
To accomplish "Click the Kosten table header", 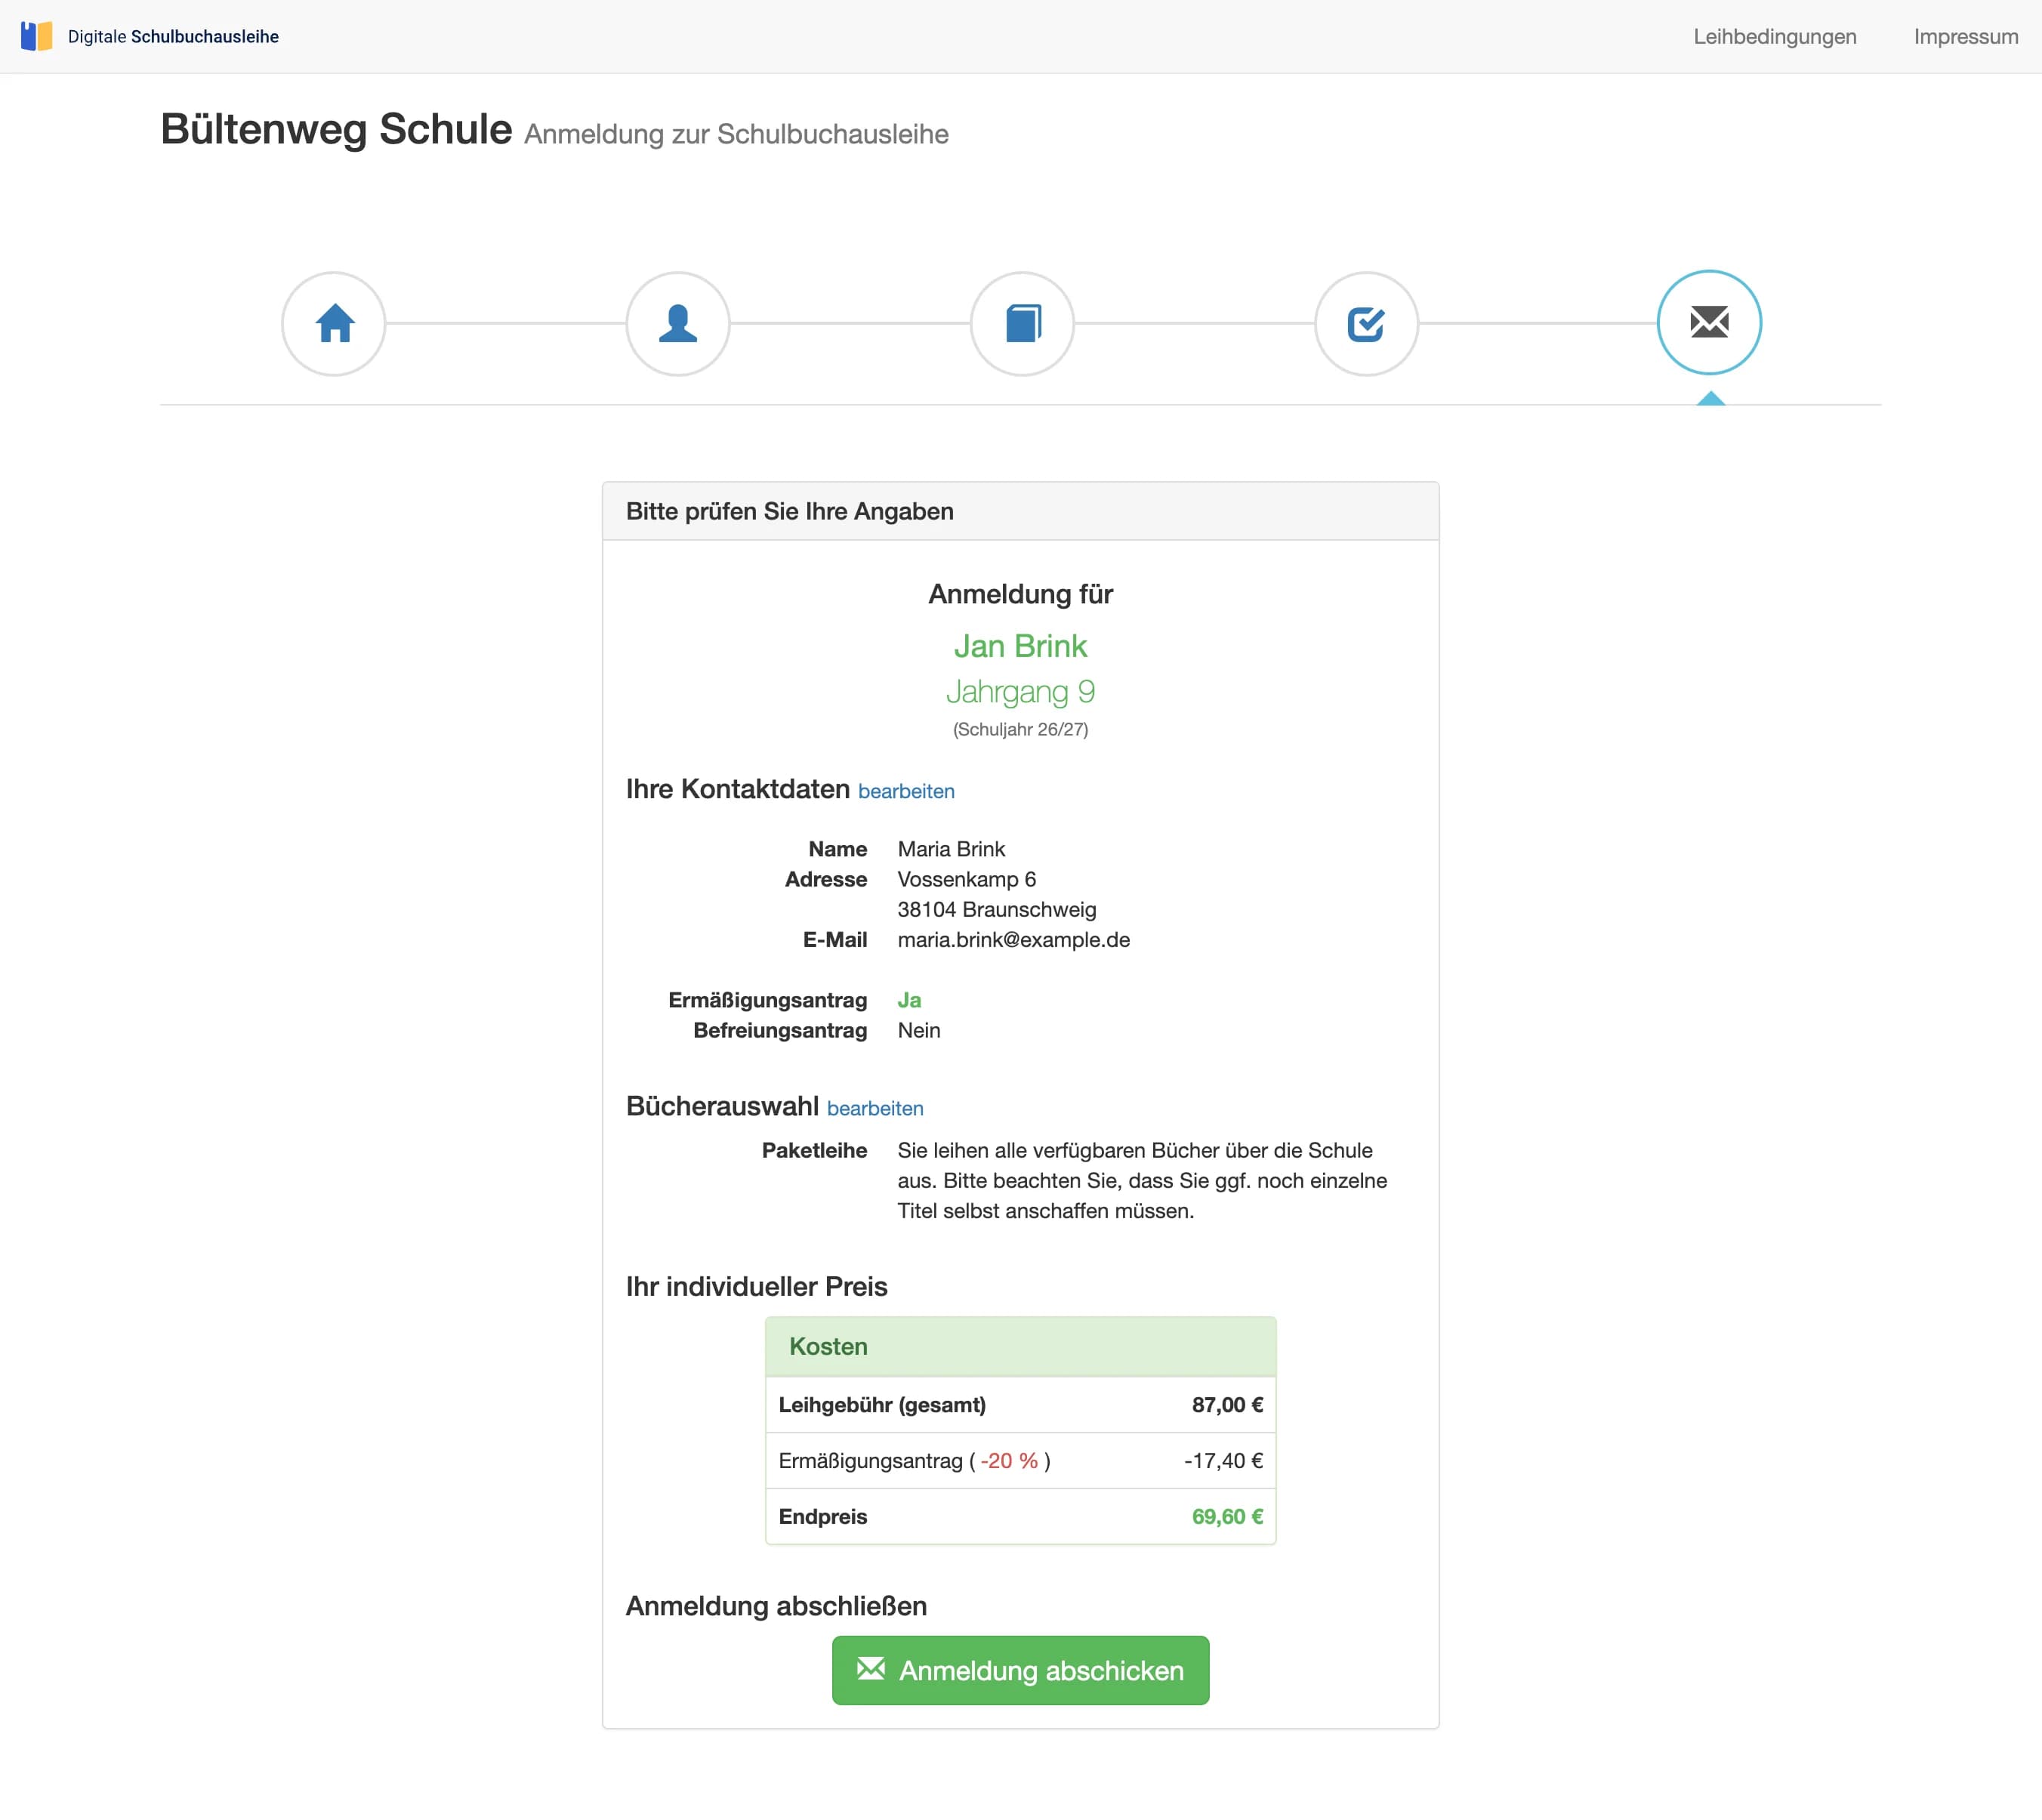I will point(827,1346).
